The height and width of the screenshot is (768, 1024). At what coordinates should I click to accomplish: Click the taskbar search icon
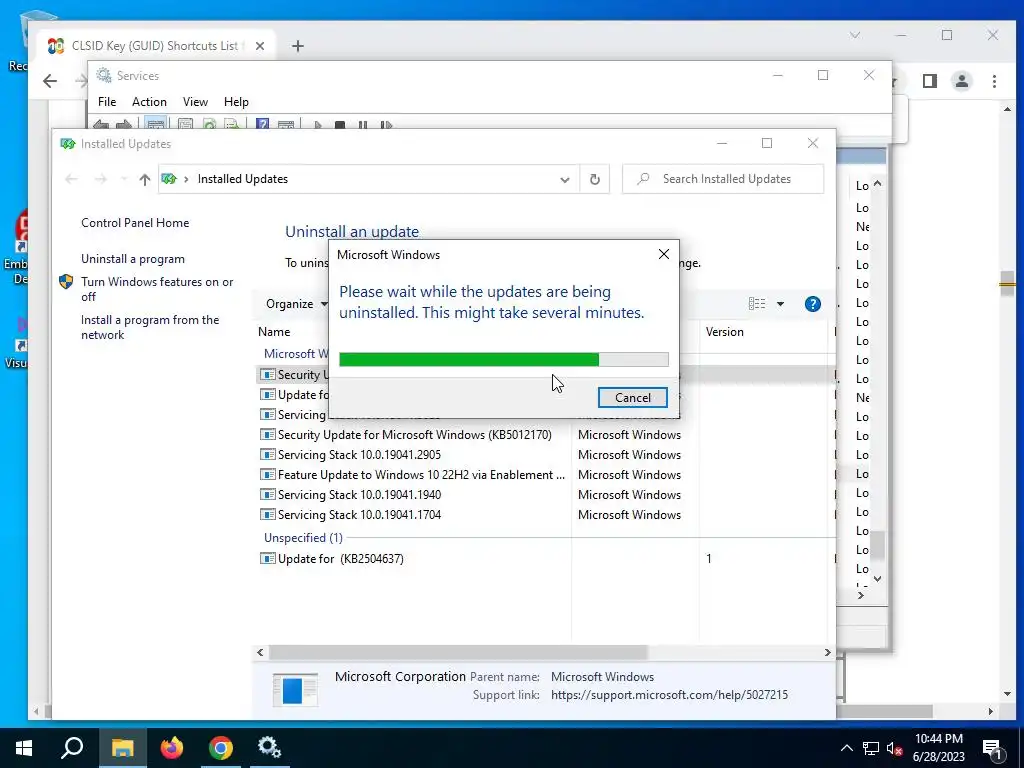click(72, 748)
